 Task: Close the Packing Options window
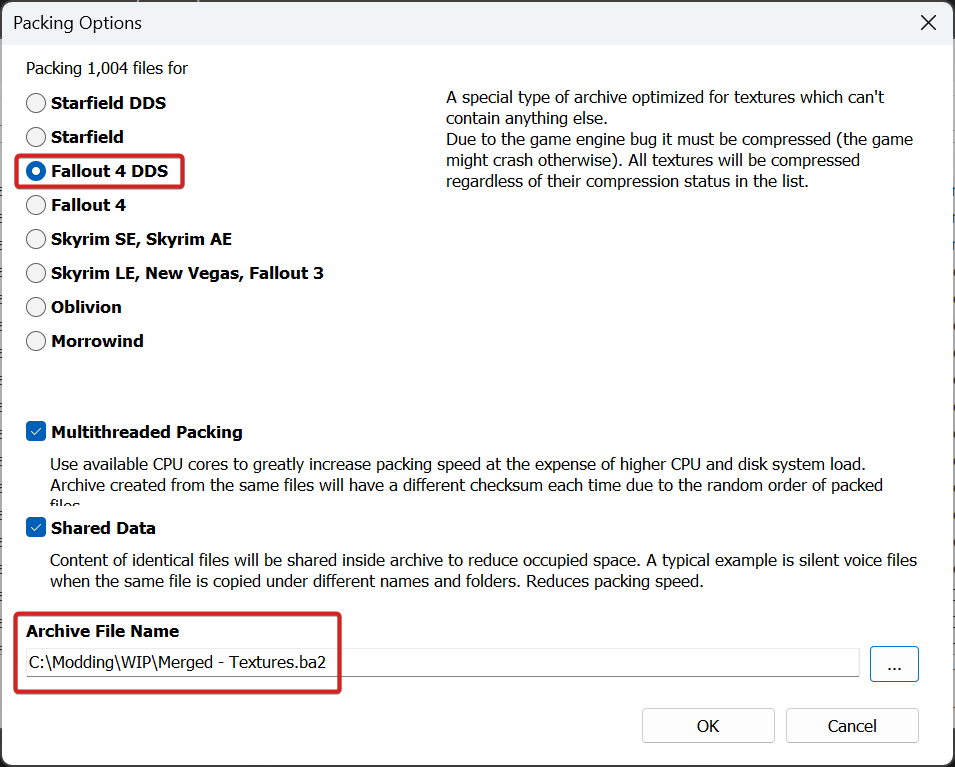pyautogui.click(x=928, y=23)
